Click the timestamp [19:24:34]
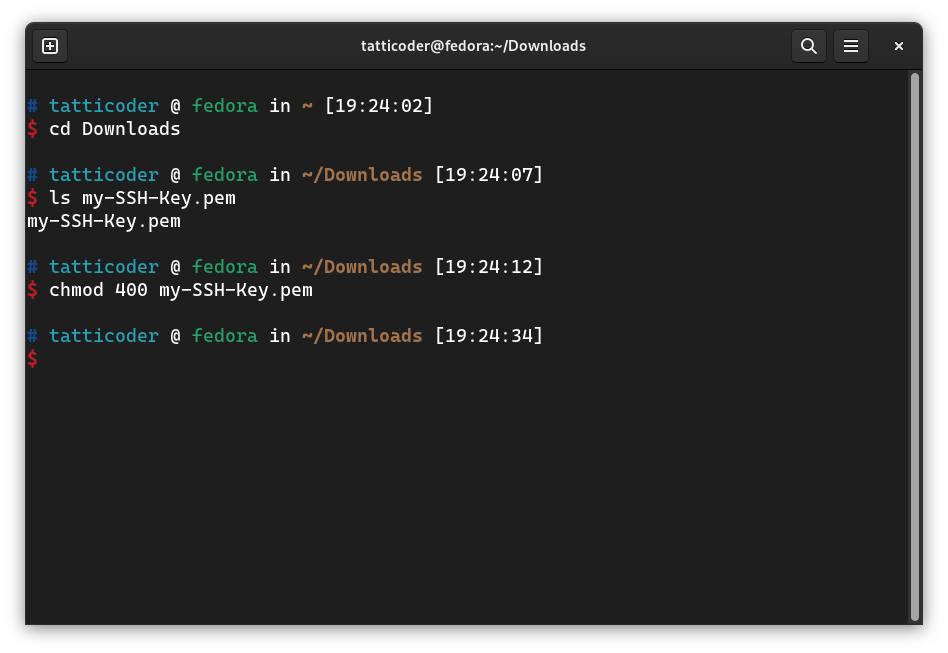 coord(489,336)
